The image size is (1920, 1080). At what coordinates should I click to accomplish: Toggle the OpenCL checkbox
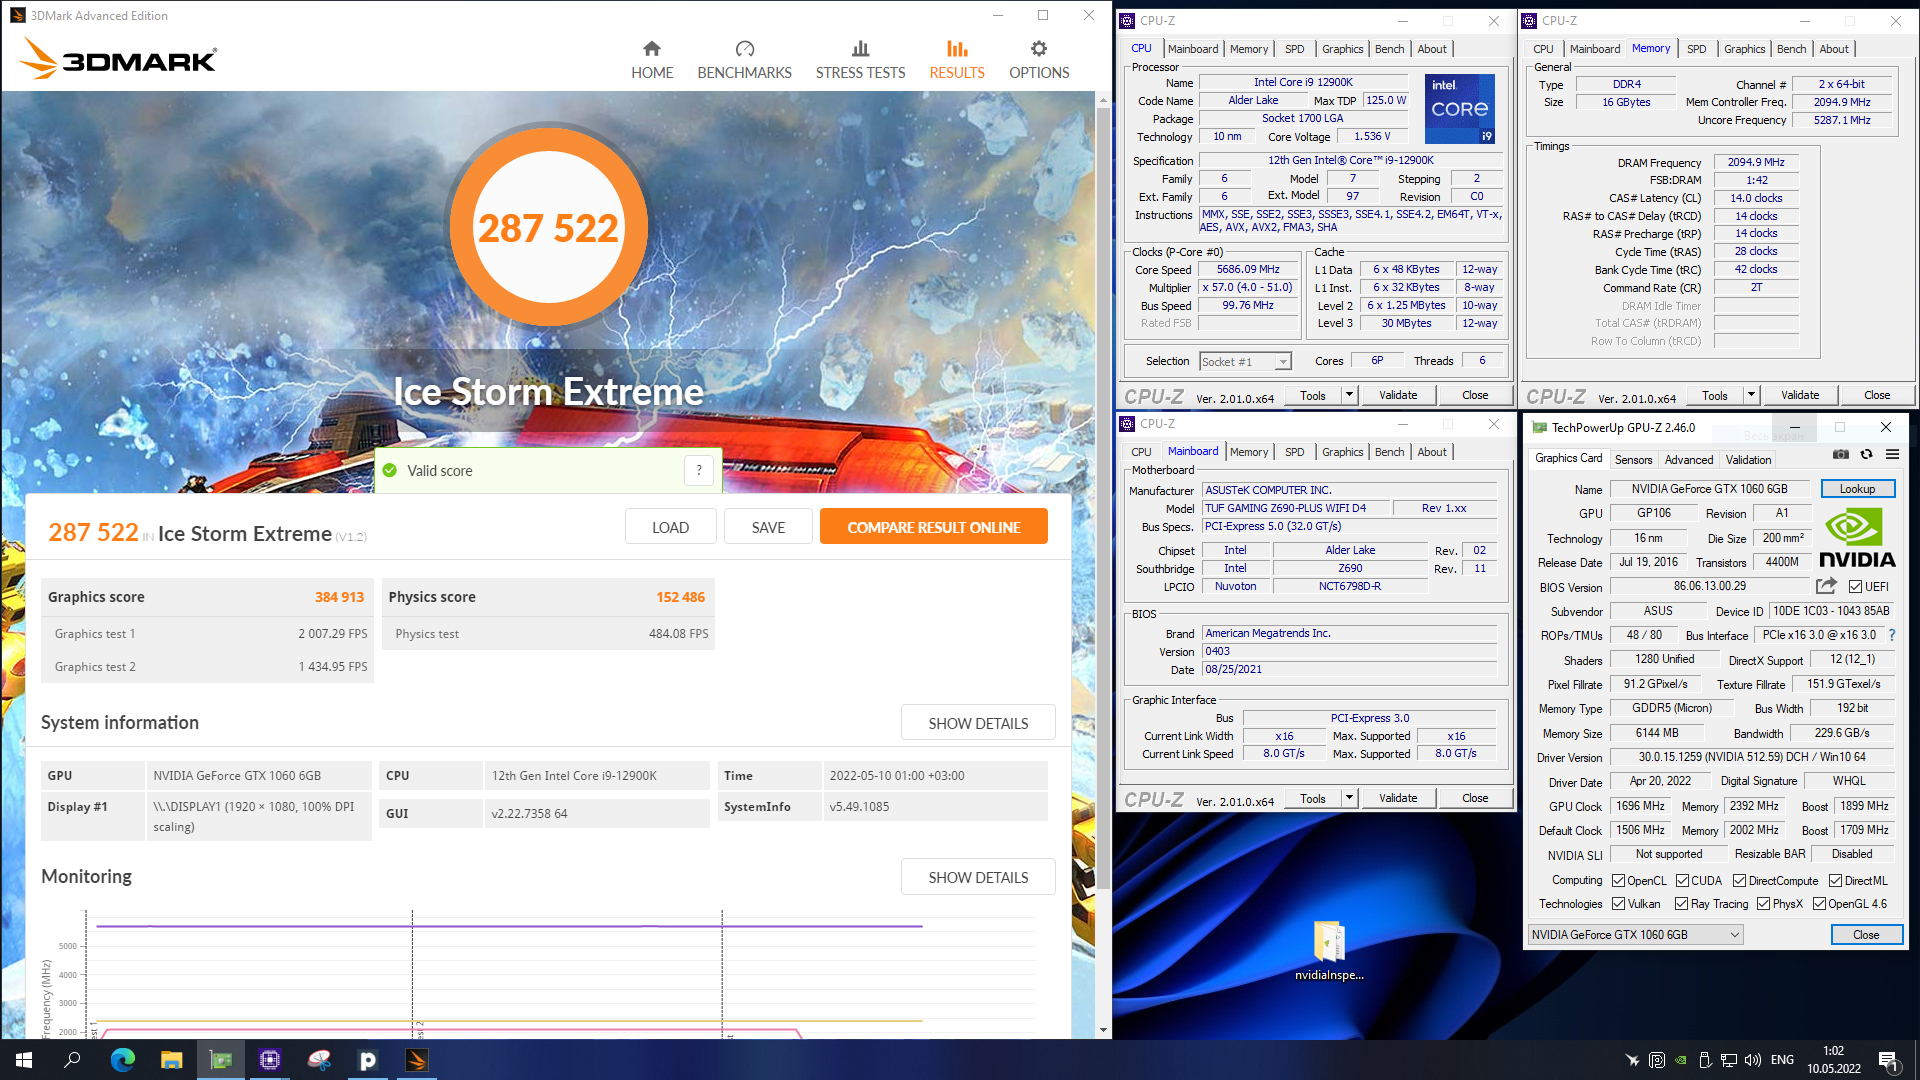(x=1619, y=881)
